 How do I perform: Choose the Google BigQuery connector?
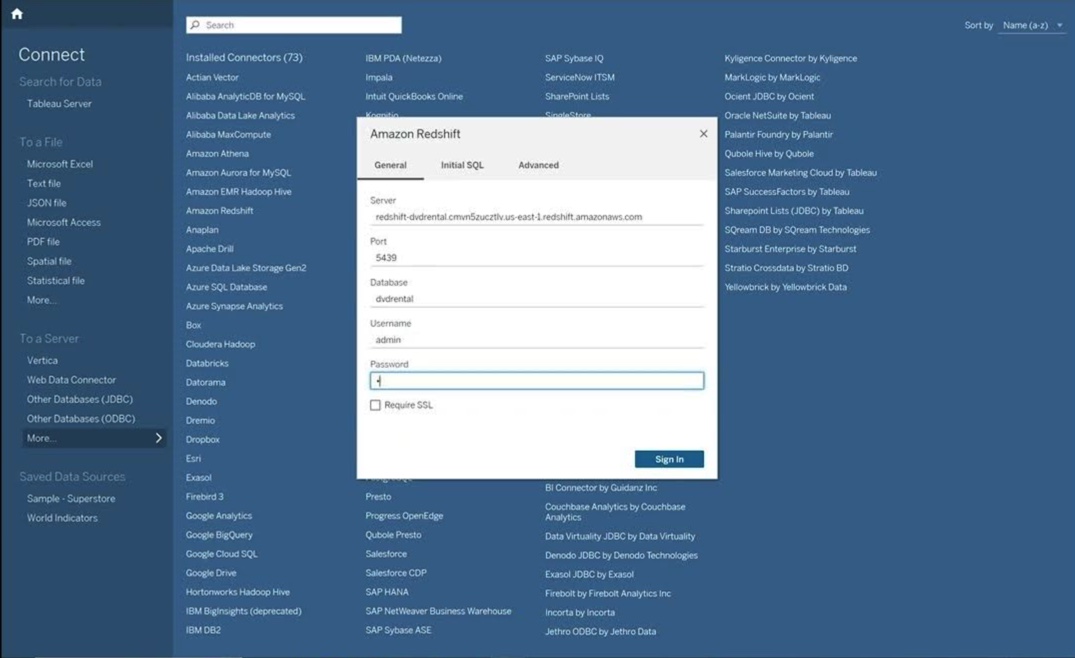[219, 535]
